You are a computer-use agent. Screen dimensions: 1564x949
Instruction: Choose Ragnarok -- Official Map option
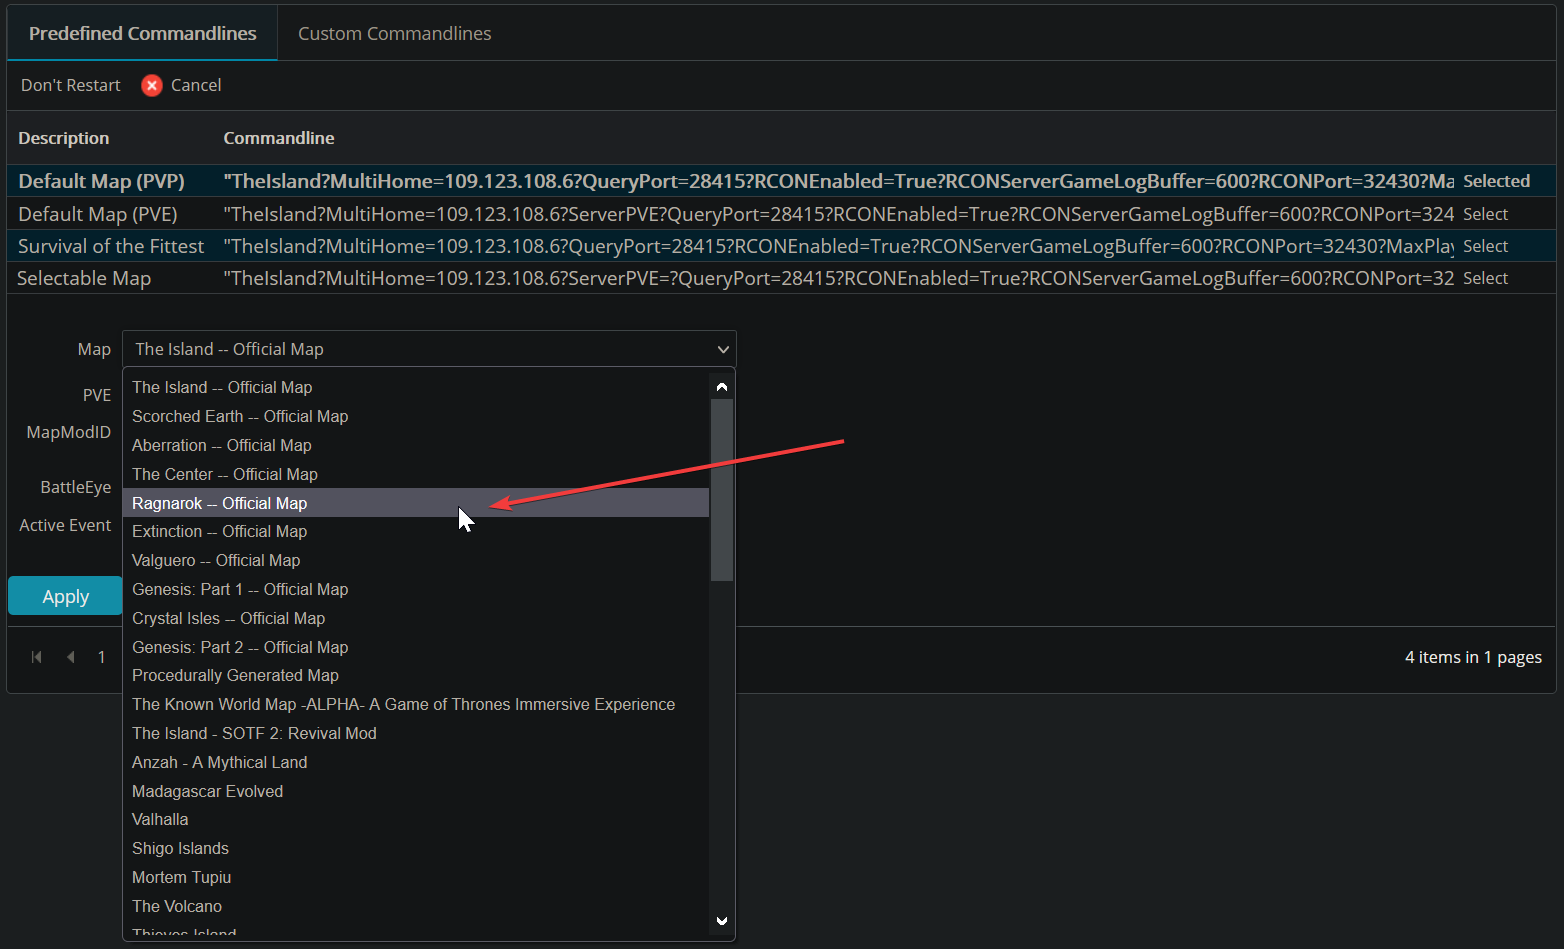pyautogui.click(x=220, y=503)
